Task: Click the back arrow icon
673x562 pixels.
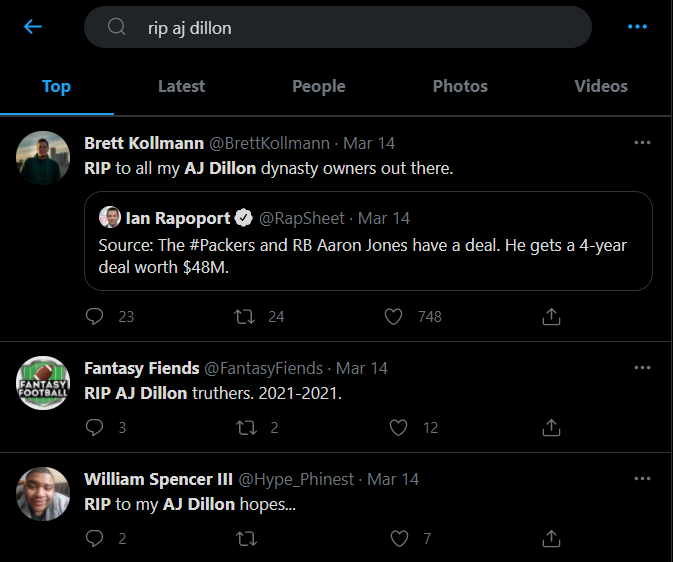Action: 33,27
